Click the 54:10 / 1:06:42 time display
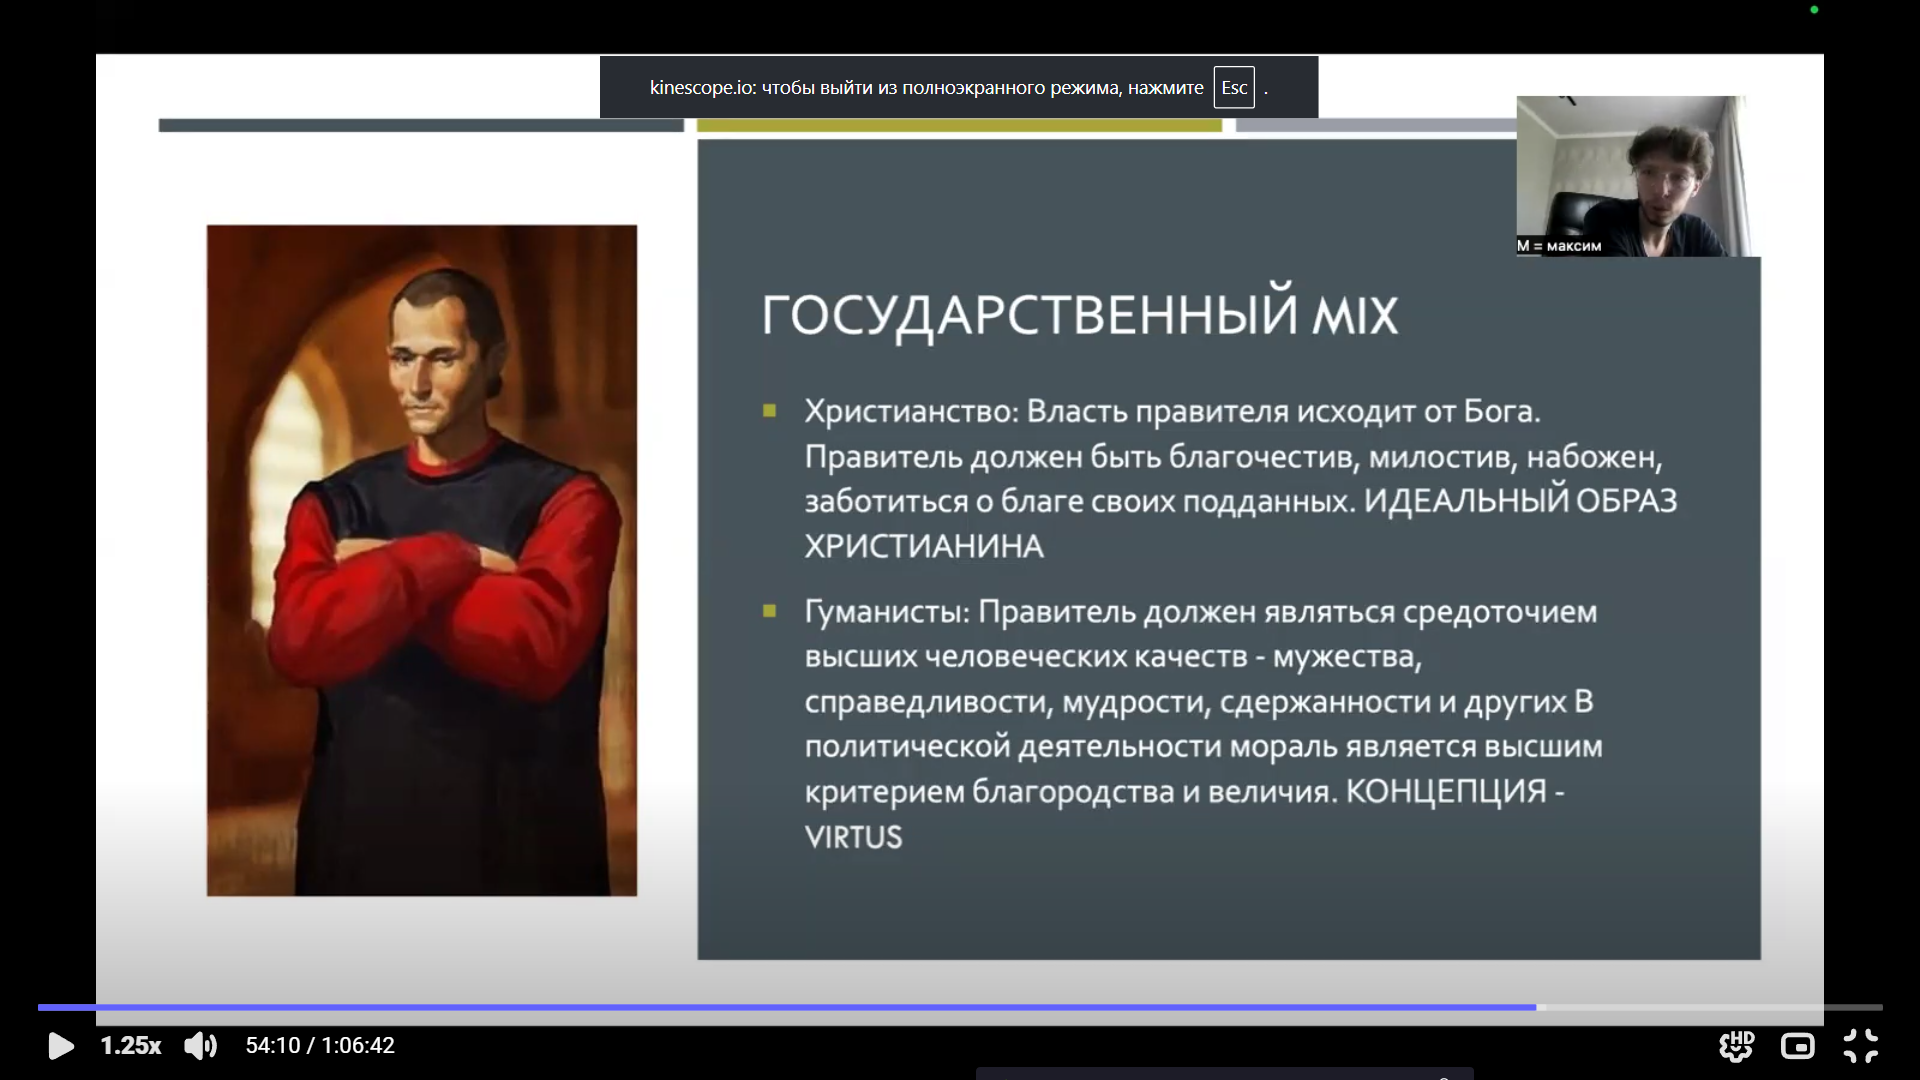 [x=320, y=1046]
